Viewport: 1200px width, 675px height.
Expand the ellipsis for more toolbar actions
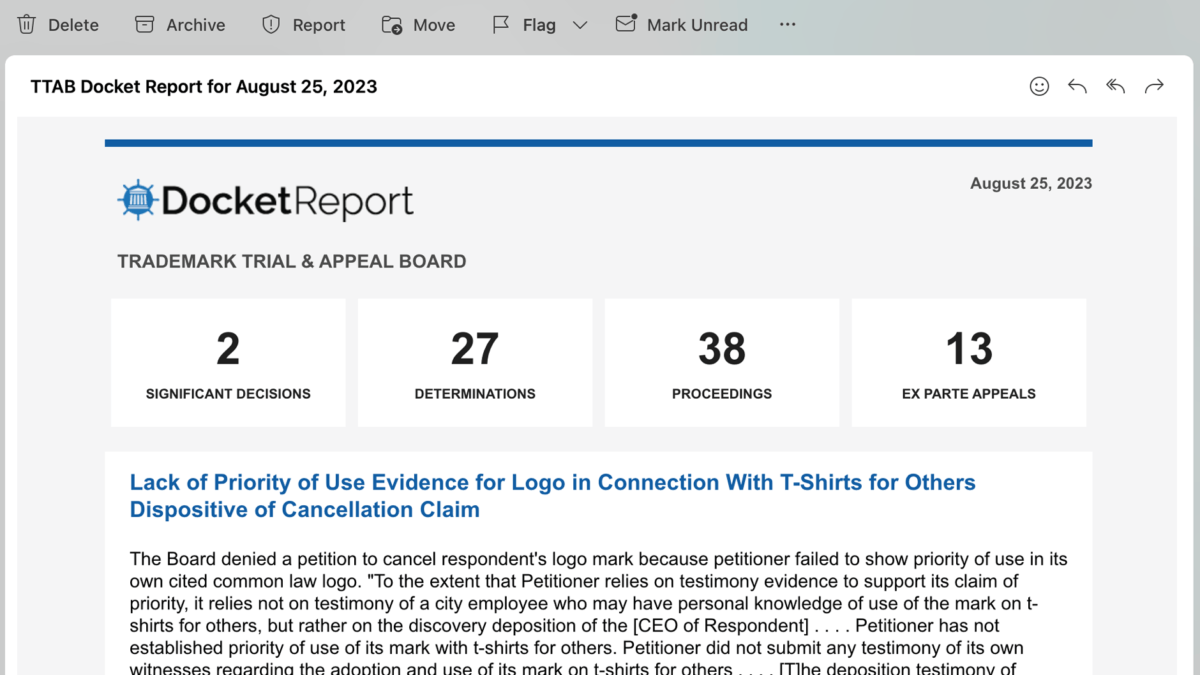787,25
